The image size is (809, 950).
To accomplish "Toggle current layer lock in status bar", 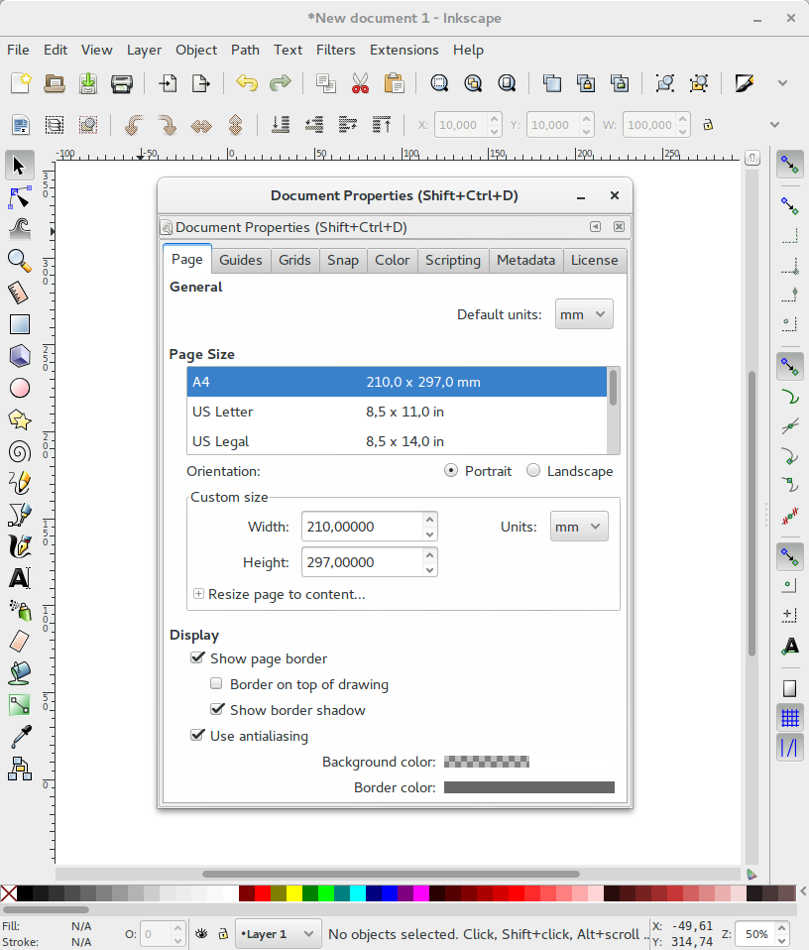I will tap(223, 934).
